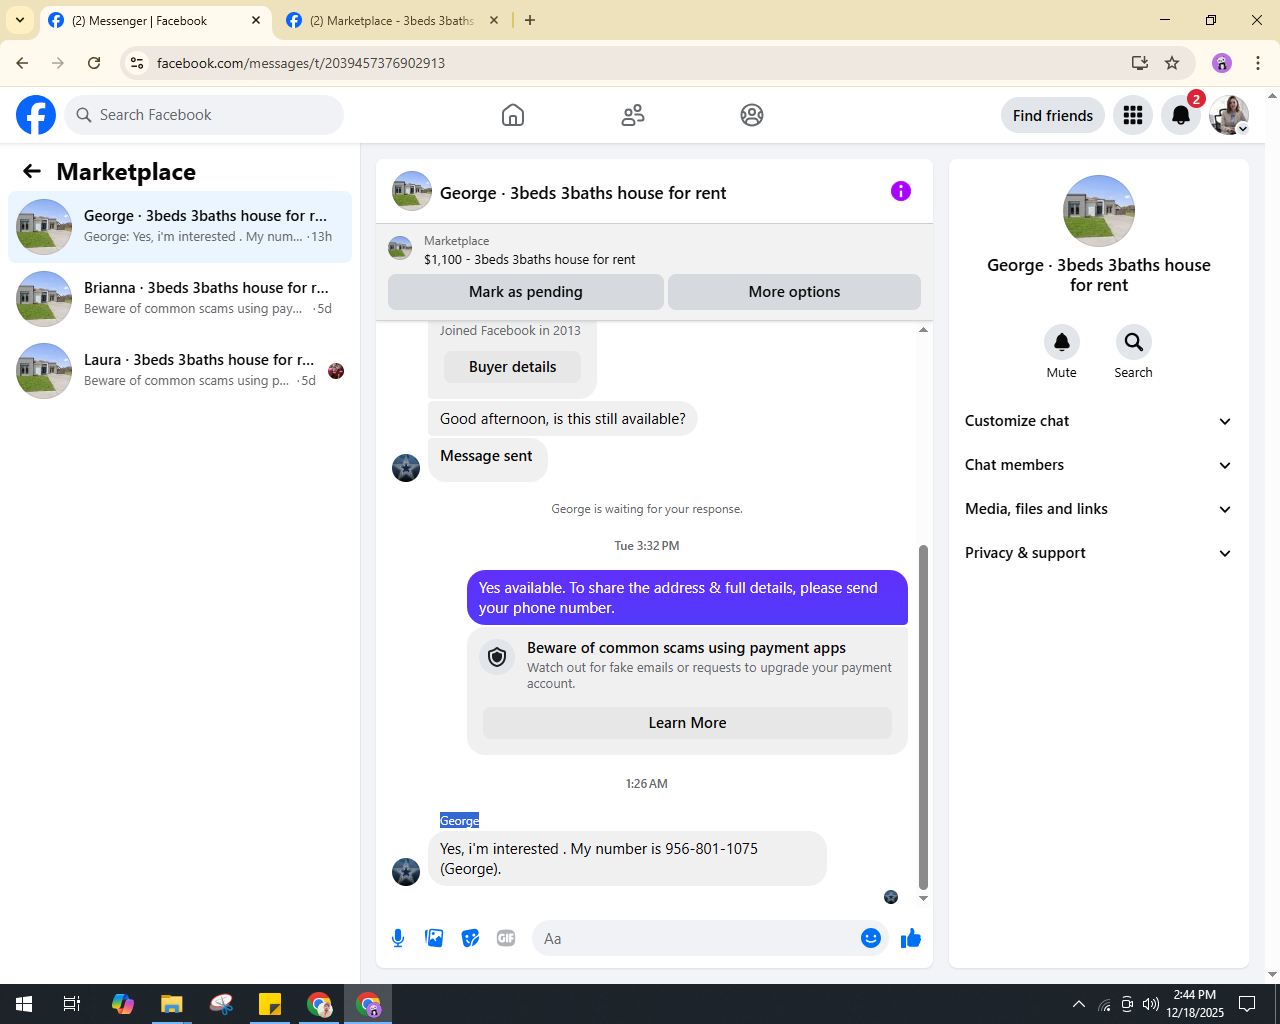Select George conversation in list
The image size is (1280, 1024).
click(x=180, y=227)
